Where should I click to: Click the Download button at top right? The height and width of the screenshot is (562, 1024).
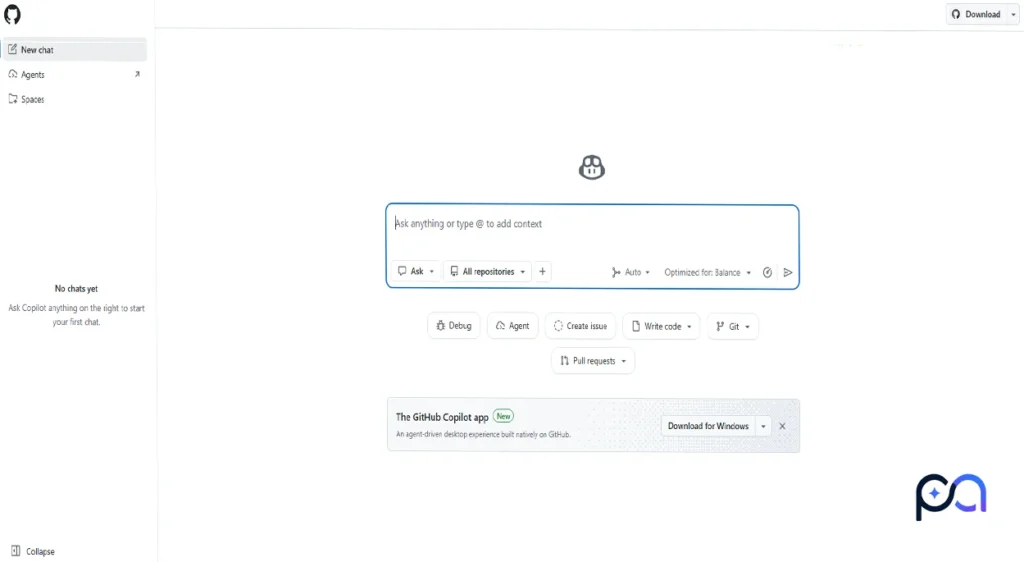click(x=976, y=14)
